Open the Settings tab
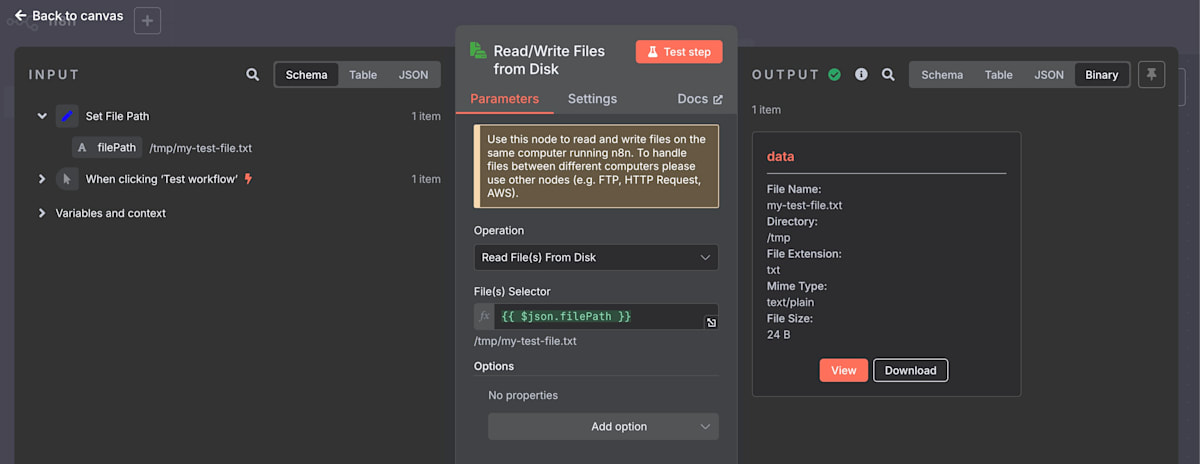The width and height of the screenshot is (1200, 464). click(592, 99)
